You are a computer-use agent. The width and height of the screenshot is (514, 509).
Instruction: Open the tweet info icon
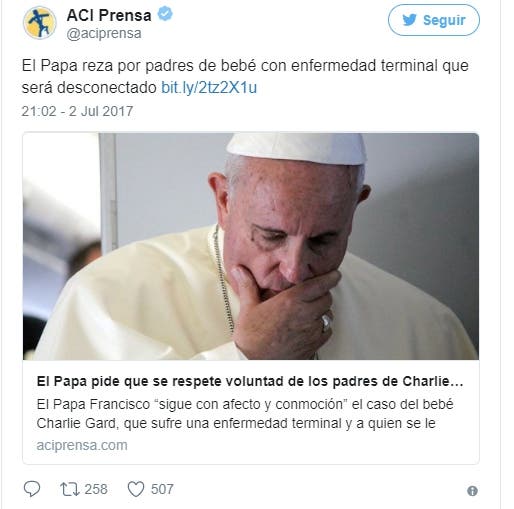(472, 491)
